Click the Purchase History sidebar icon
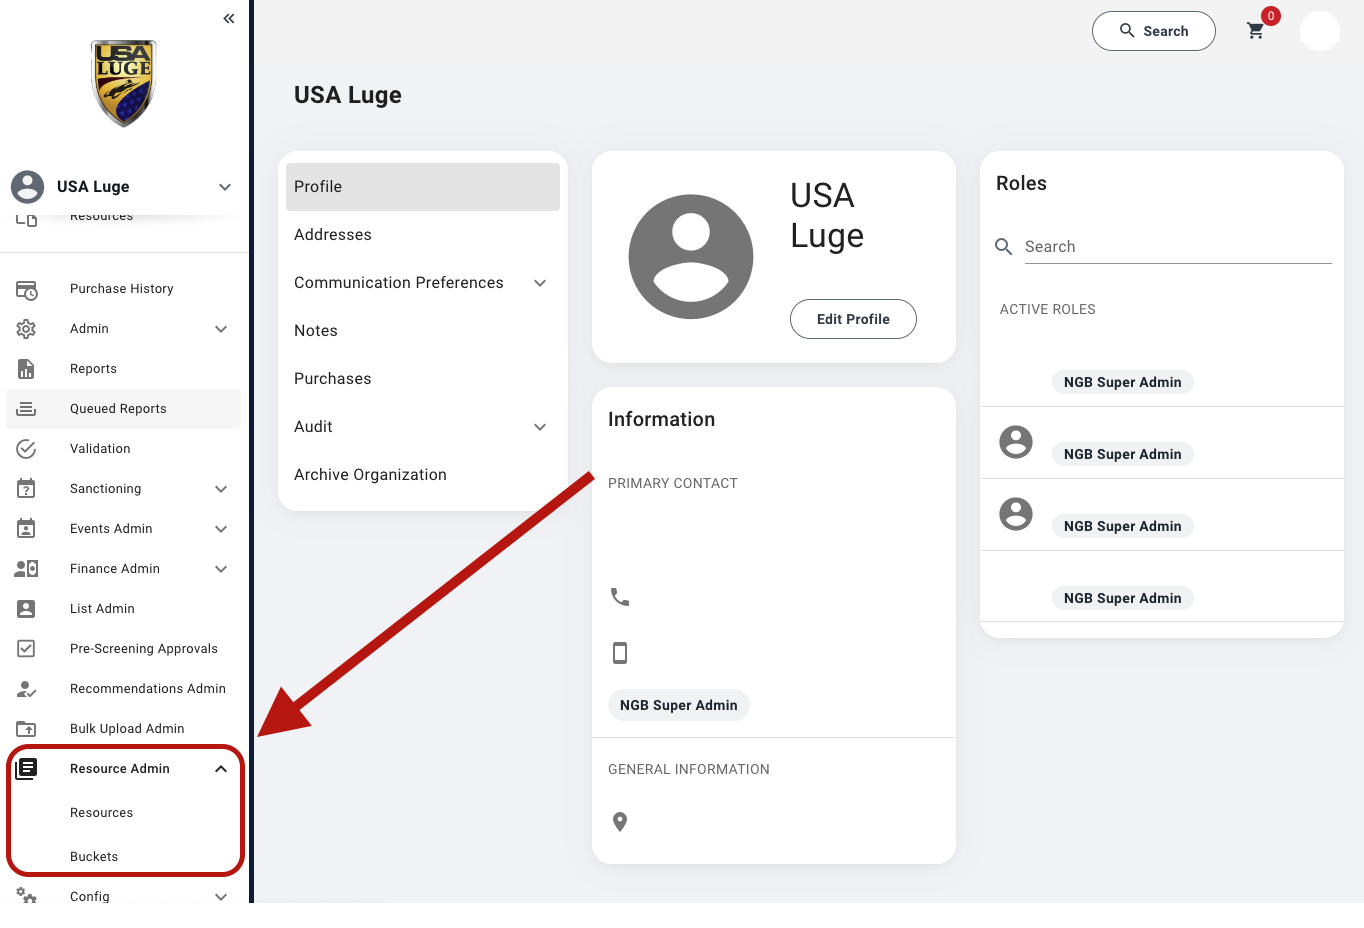1364x928 pixels. [27, 289]
